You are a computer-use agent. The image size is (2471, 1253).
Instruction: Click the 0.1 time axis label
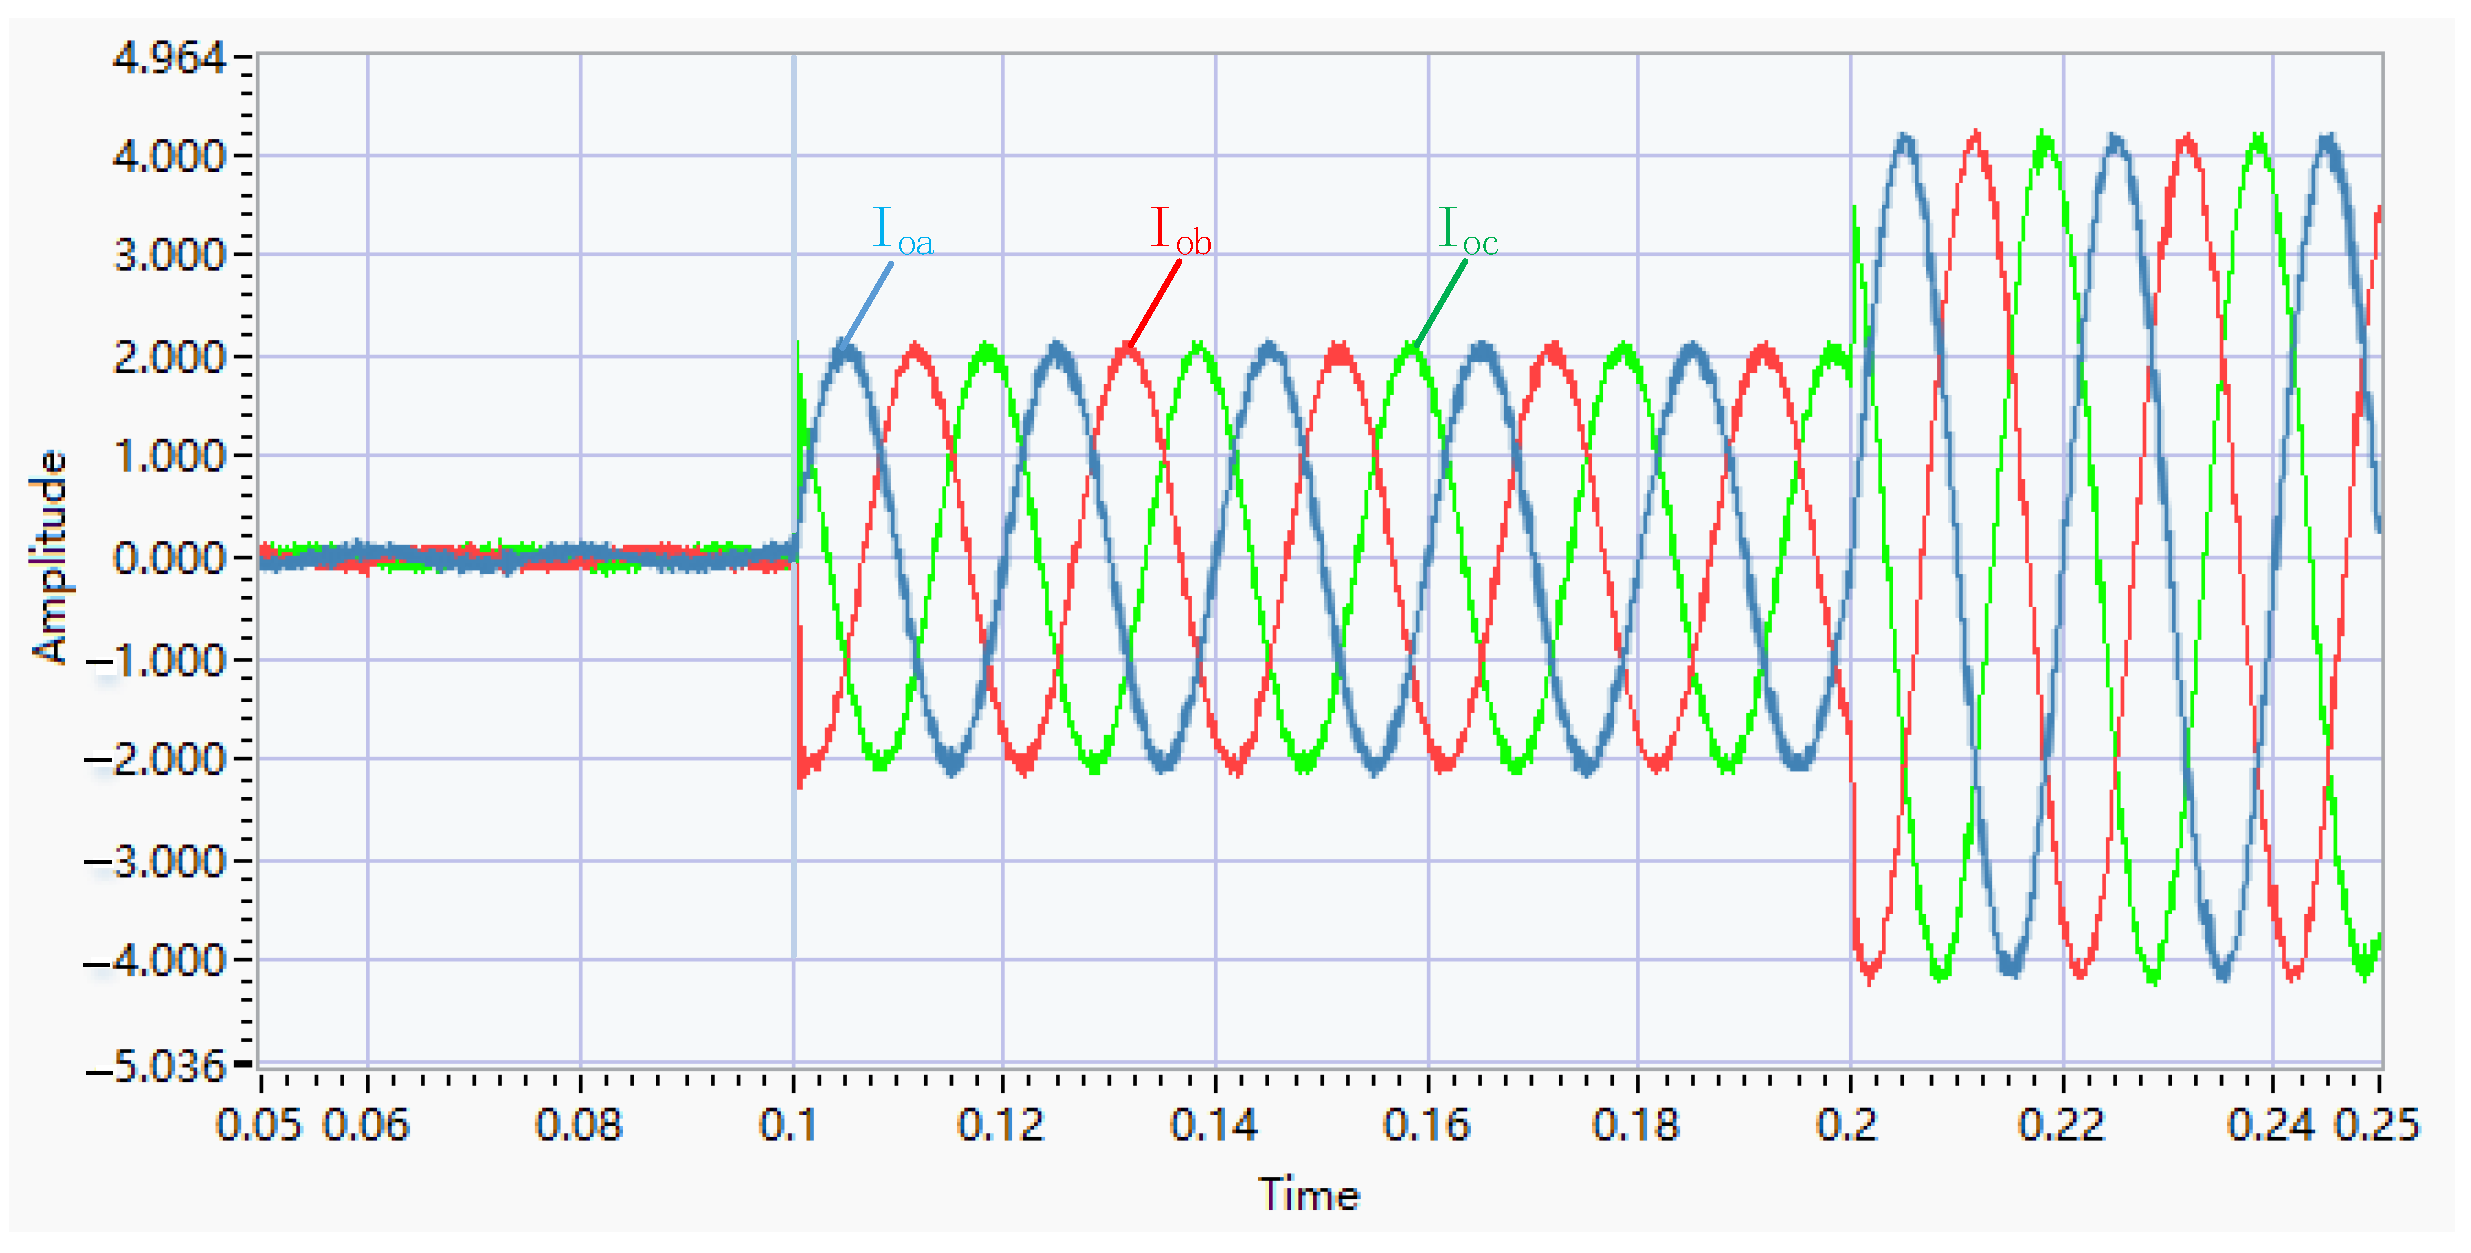(x=788, y=1125)
